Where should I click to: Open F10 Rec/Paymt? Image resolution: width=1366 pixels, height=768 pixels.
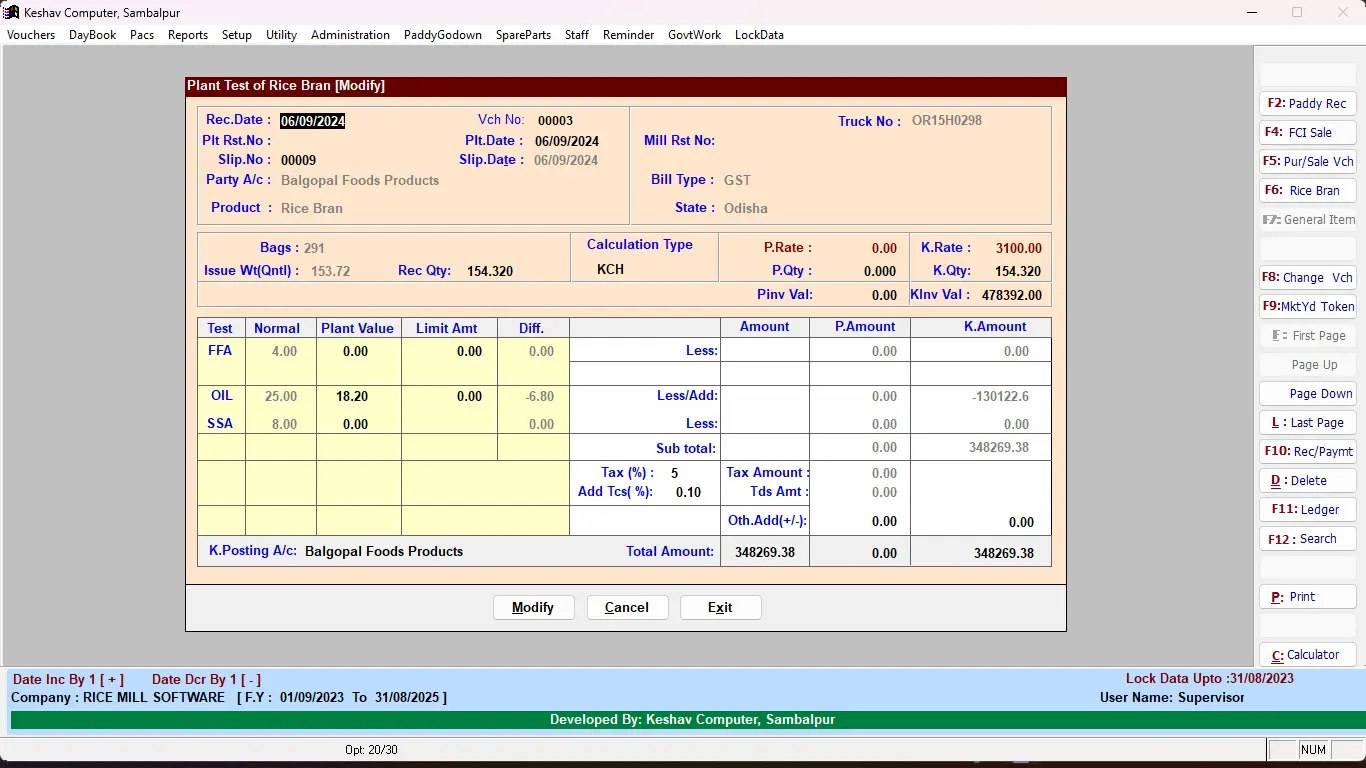pyautogui.click(x=1307, y=452)
